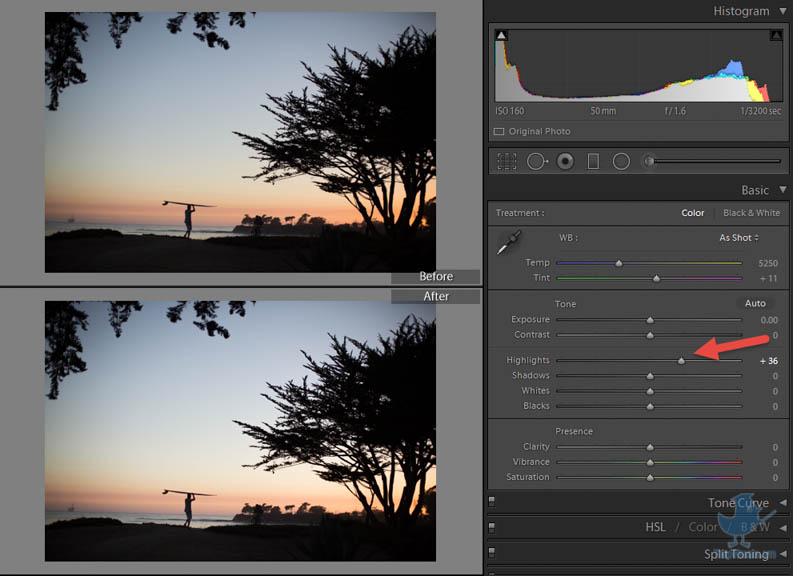
Task: Switch treatment to Black & White
Action: 751,213
